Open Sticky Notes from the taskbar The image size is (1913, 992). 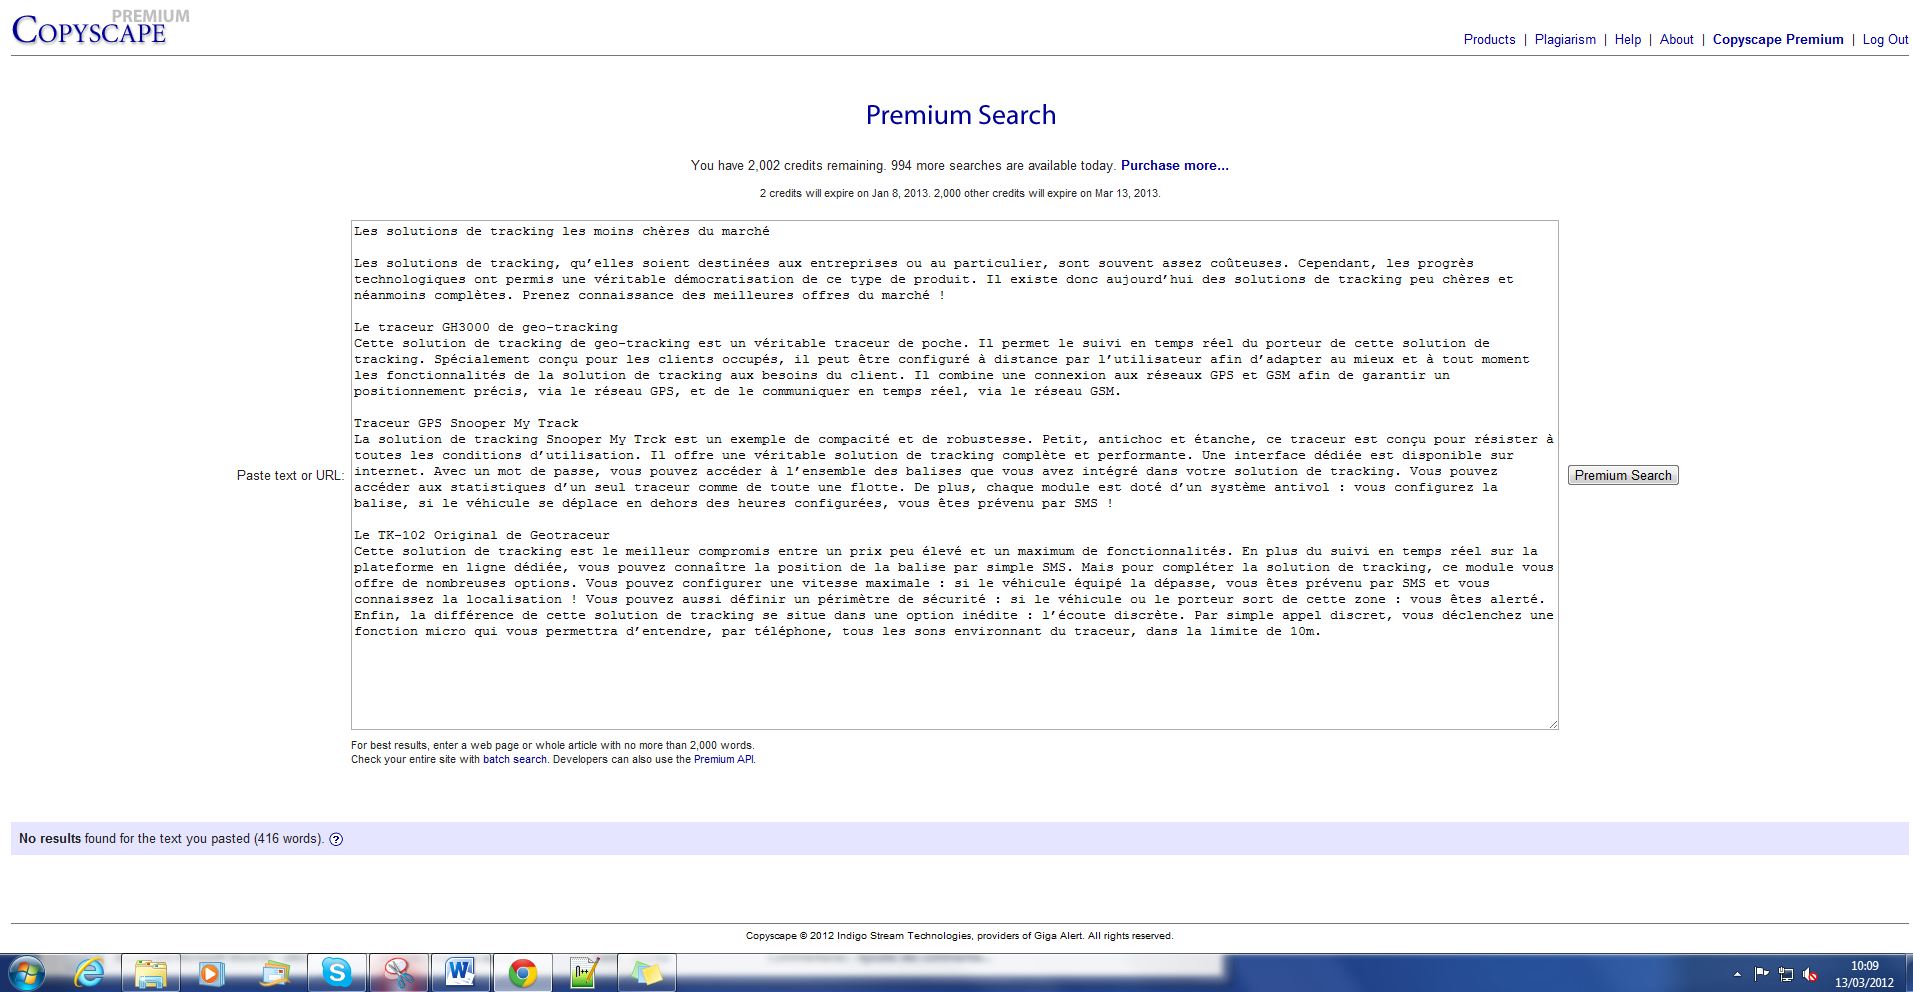pos(646,972)
